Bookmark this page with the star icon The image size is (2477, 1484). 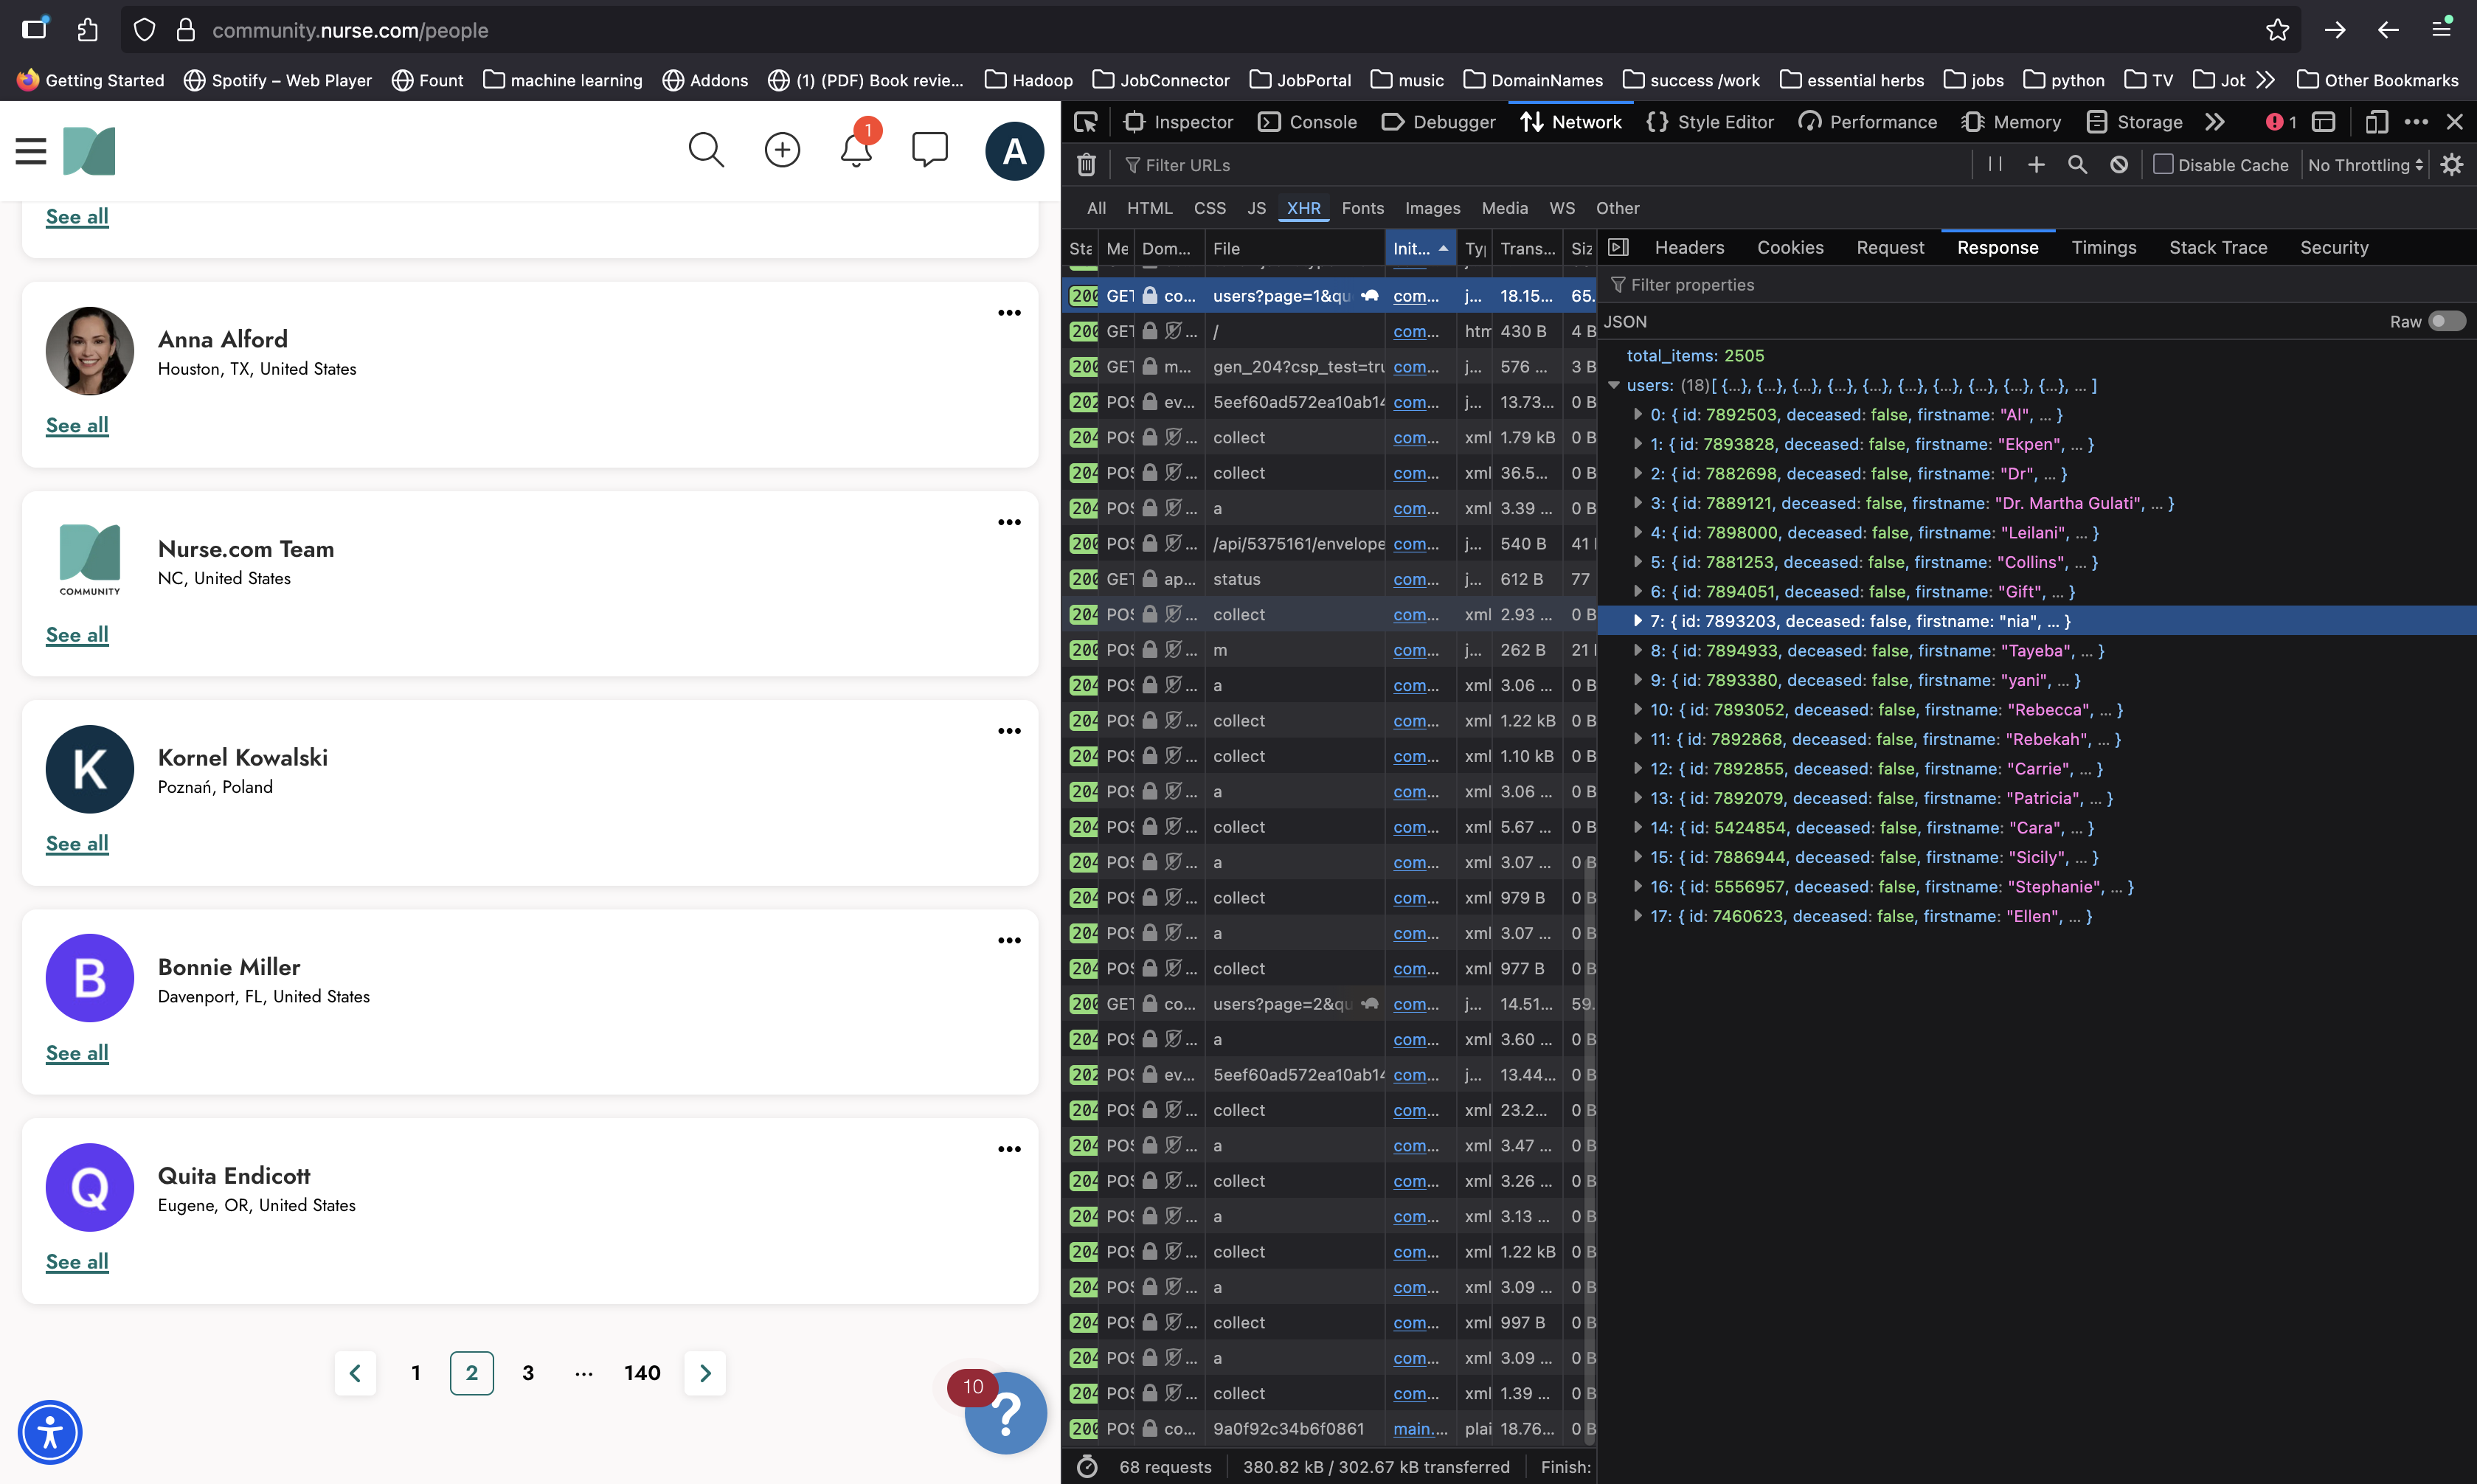pyautogui.click(x=2277, y=30)
